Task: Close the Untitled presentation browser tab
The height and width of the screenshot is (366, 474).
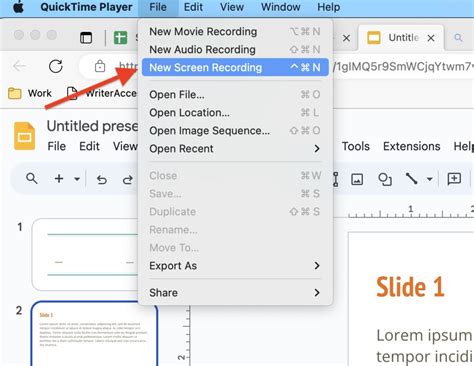Action: pyautogui.click(x=431, y=38)
